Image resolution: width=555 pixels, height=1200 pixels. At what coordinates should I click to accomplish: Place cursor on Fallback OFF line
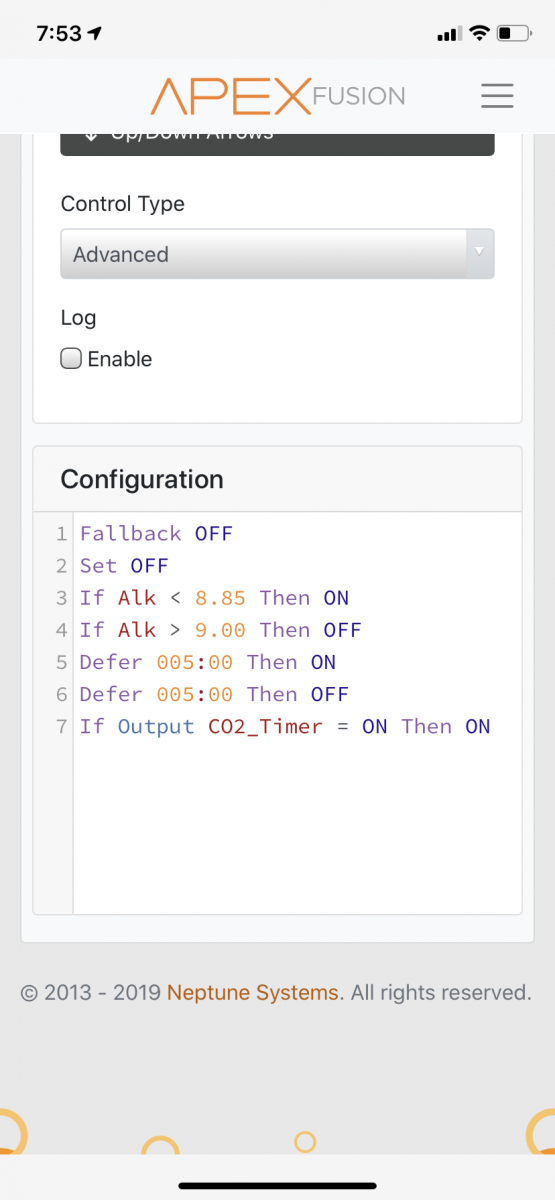[156, 534]
